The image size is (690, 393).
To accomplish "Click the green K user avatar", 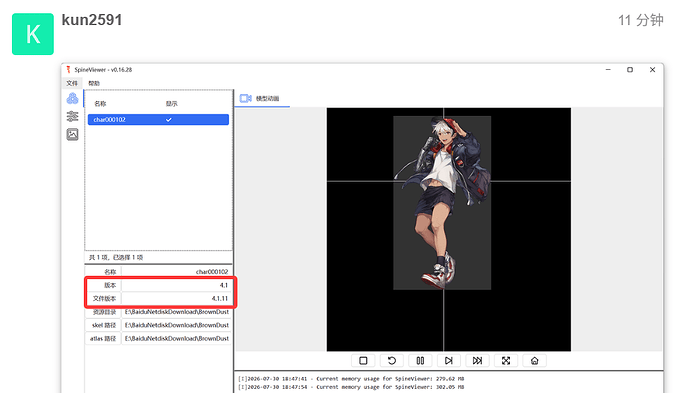I will 33,34.
